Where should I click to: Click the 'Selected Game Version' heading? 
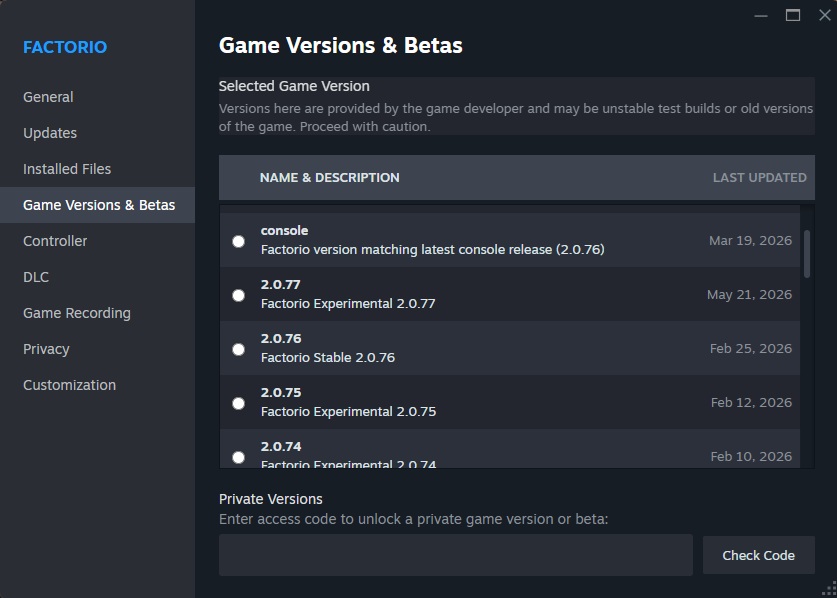pos(294,86)
